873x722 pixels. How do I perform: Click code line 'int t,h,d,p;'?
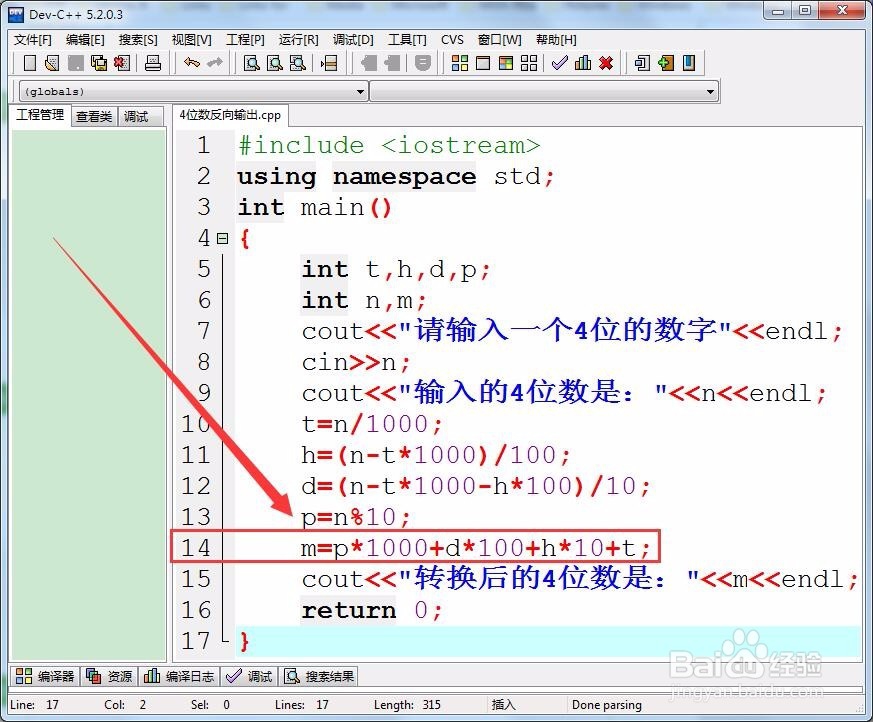click(395, 269)
